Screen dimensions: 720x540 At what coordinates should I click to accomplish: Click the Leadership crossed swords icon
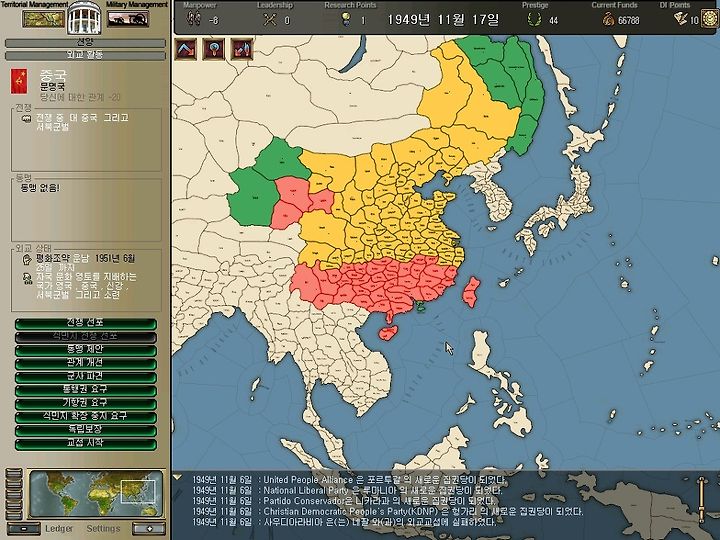[x=270, y=20]
